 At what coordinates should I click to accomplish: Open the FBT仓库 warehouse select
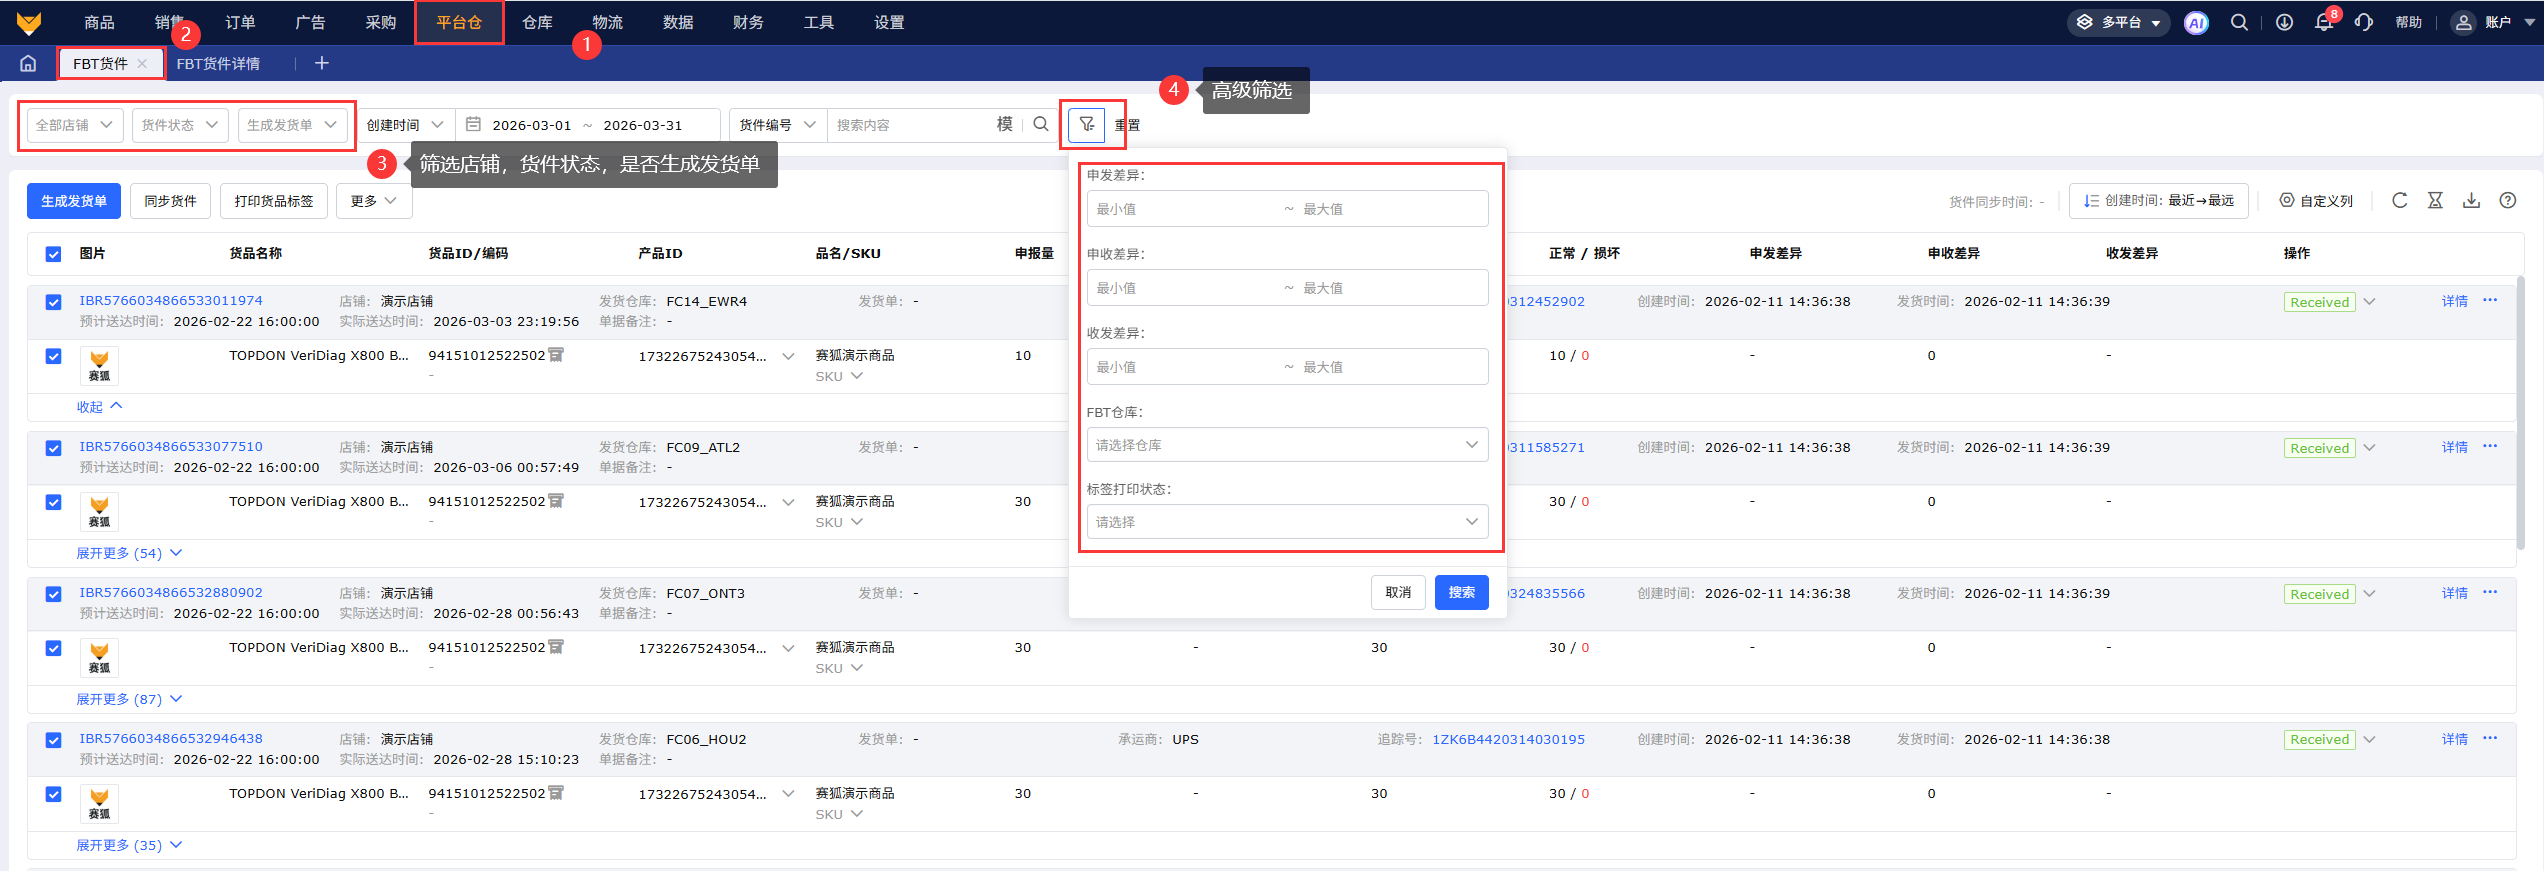click(1287, 445)
